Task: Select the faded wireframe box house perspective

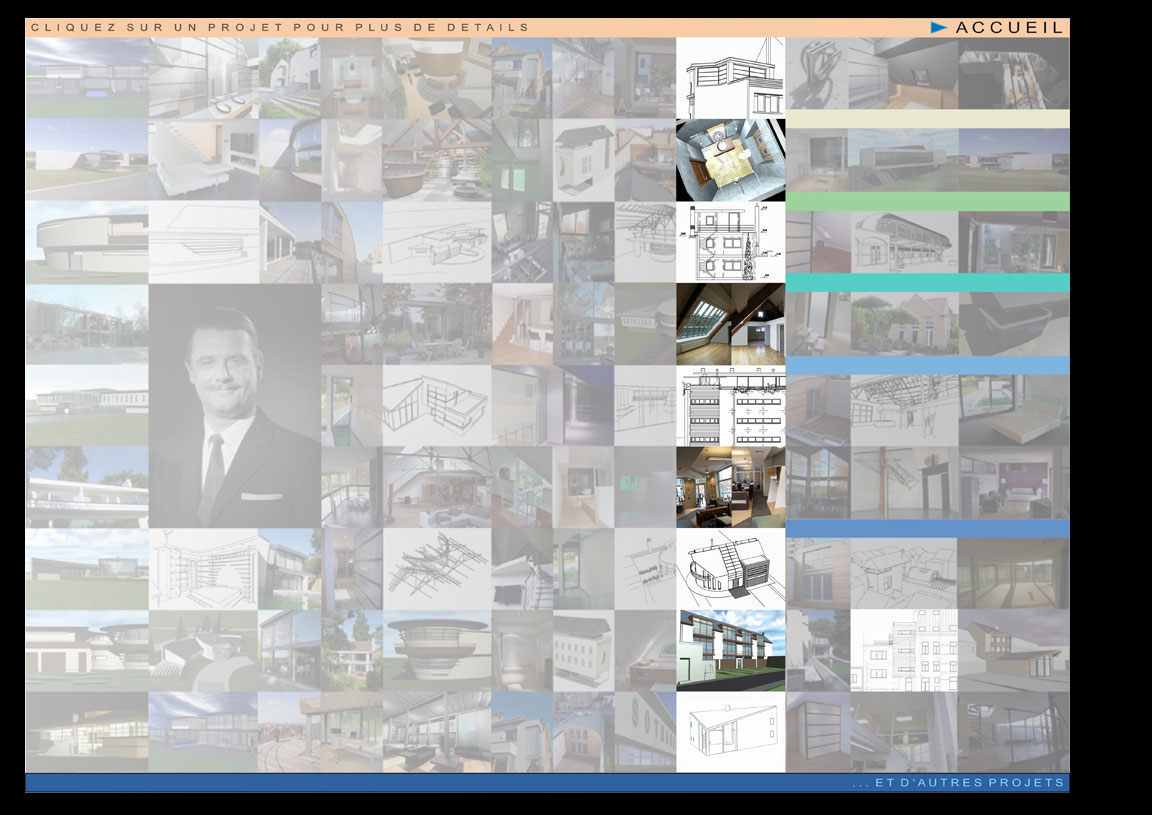Action: [x=437, y=406]
